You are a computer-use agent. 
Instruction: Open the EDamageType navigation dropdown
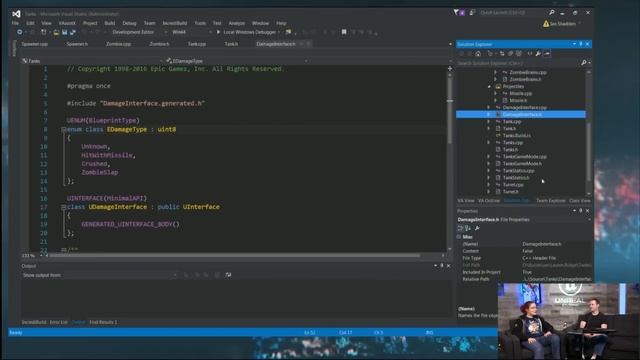pyautogui.click(x=236, y=61)
